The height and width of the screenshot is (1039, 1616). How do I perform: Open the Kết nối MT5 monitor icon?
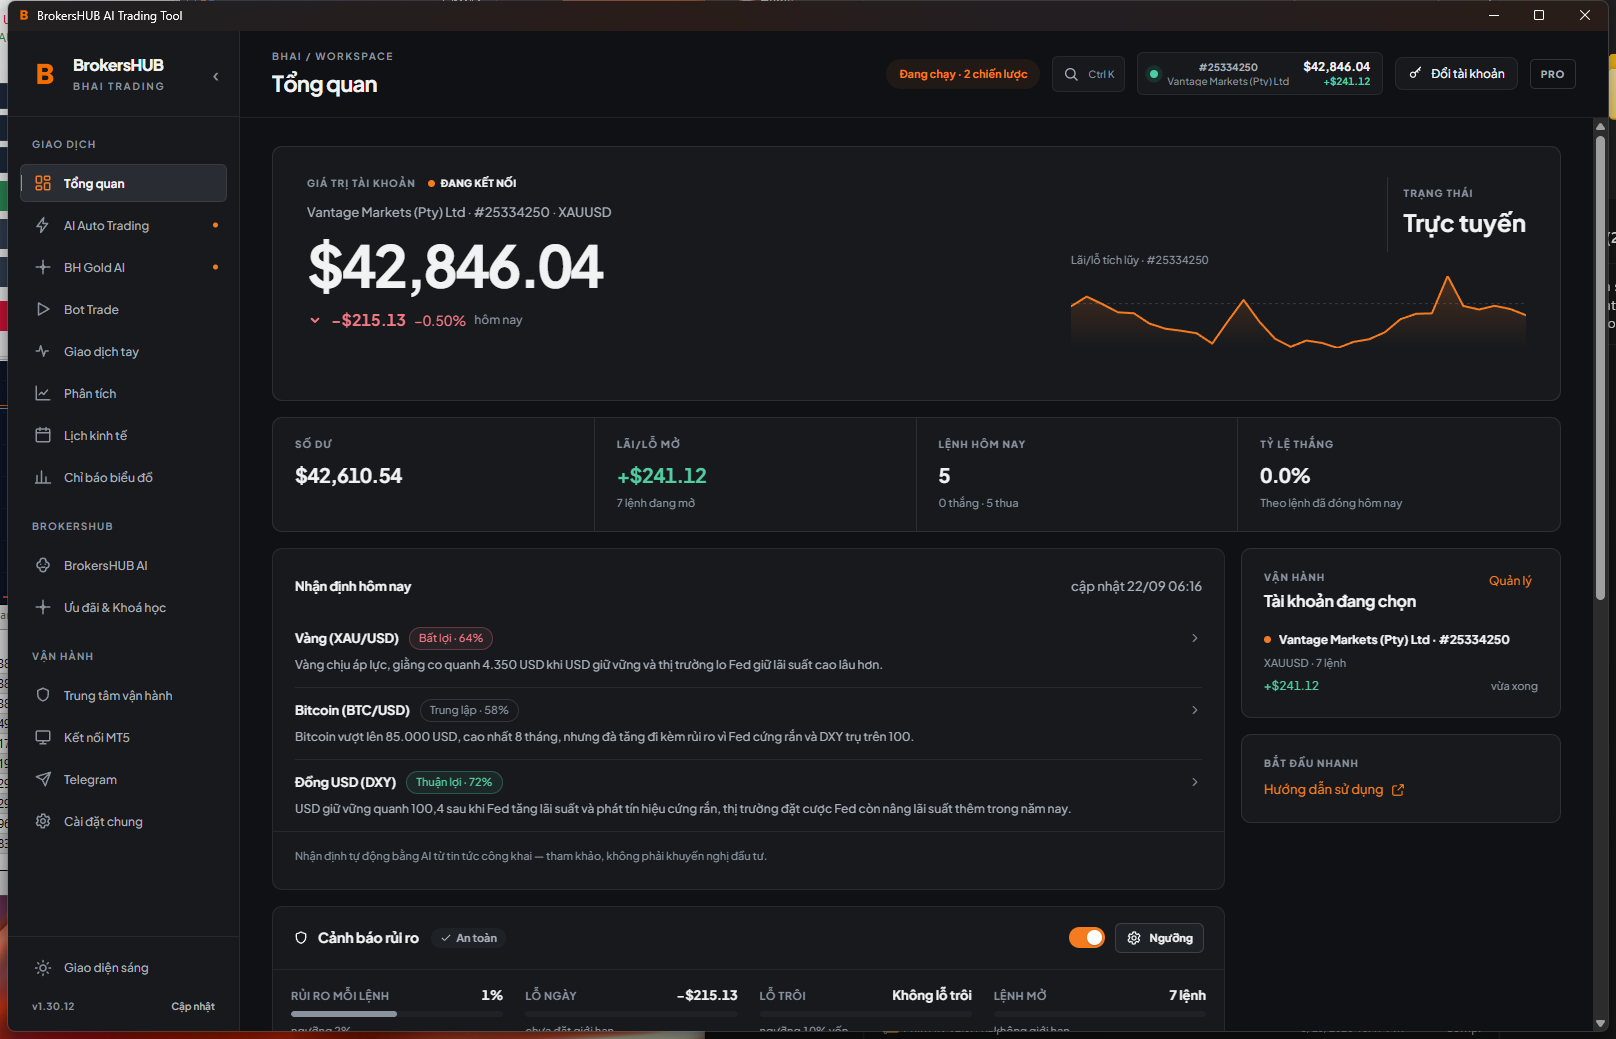pyautogui.click(x=43, y=737)
